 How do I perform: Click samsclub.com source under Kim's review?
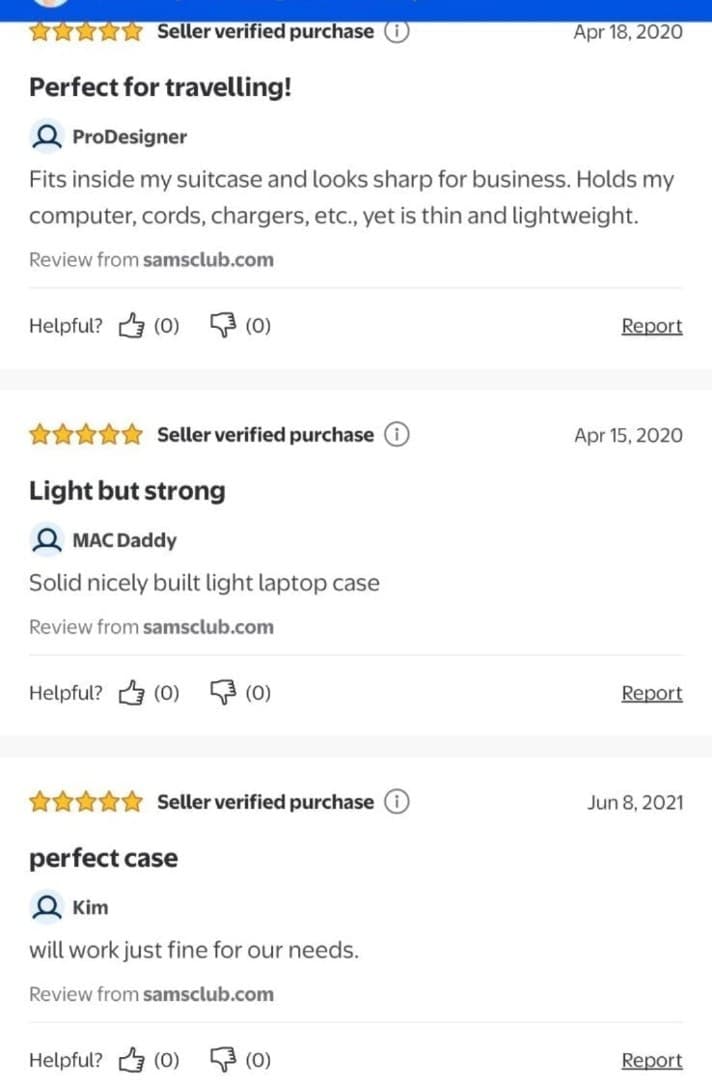[208, 994]
